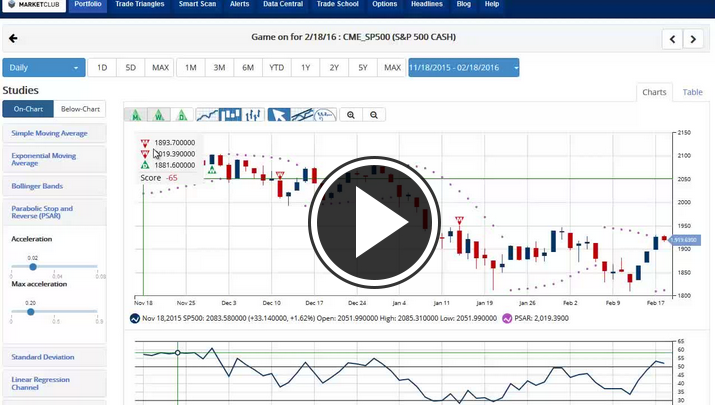Viewport: 715px width, 405px height.
Task: Set range to YTD
Action: click(x=276, y=68)
